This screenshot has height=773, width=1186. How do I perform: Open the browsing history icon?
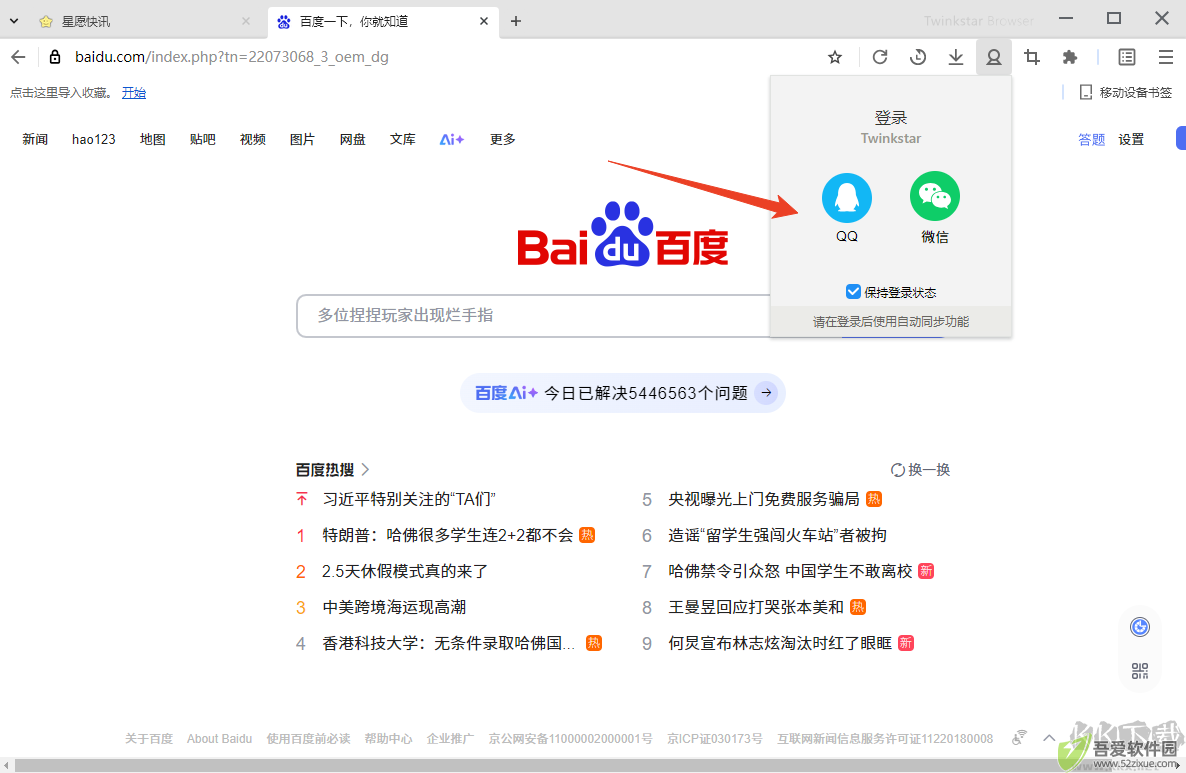pyautogui.click(x=917, y=57)
